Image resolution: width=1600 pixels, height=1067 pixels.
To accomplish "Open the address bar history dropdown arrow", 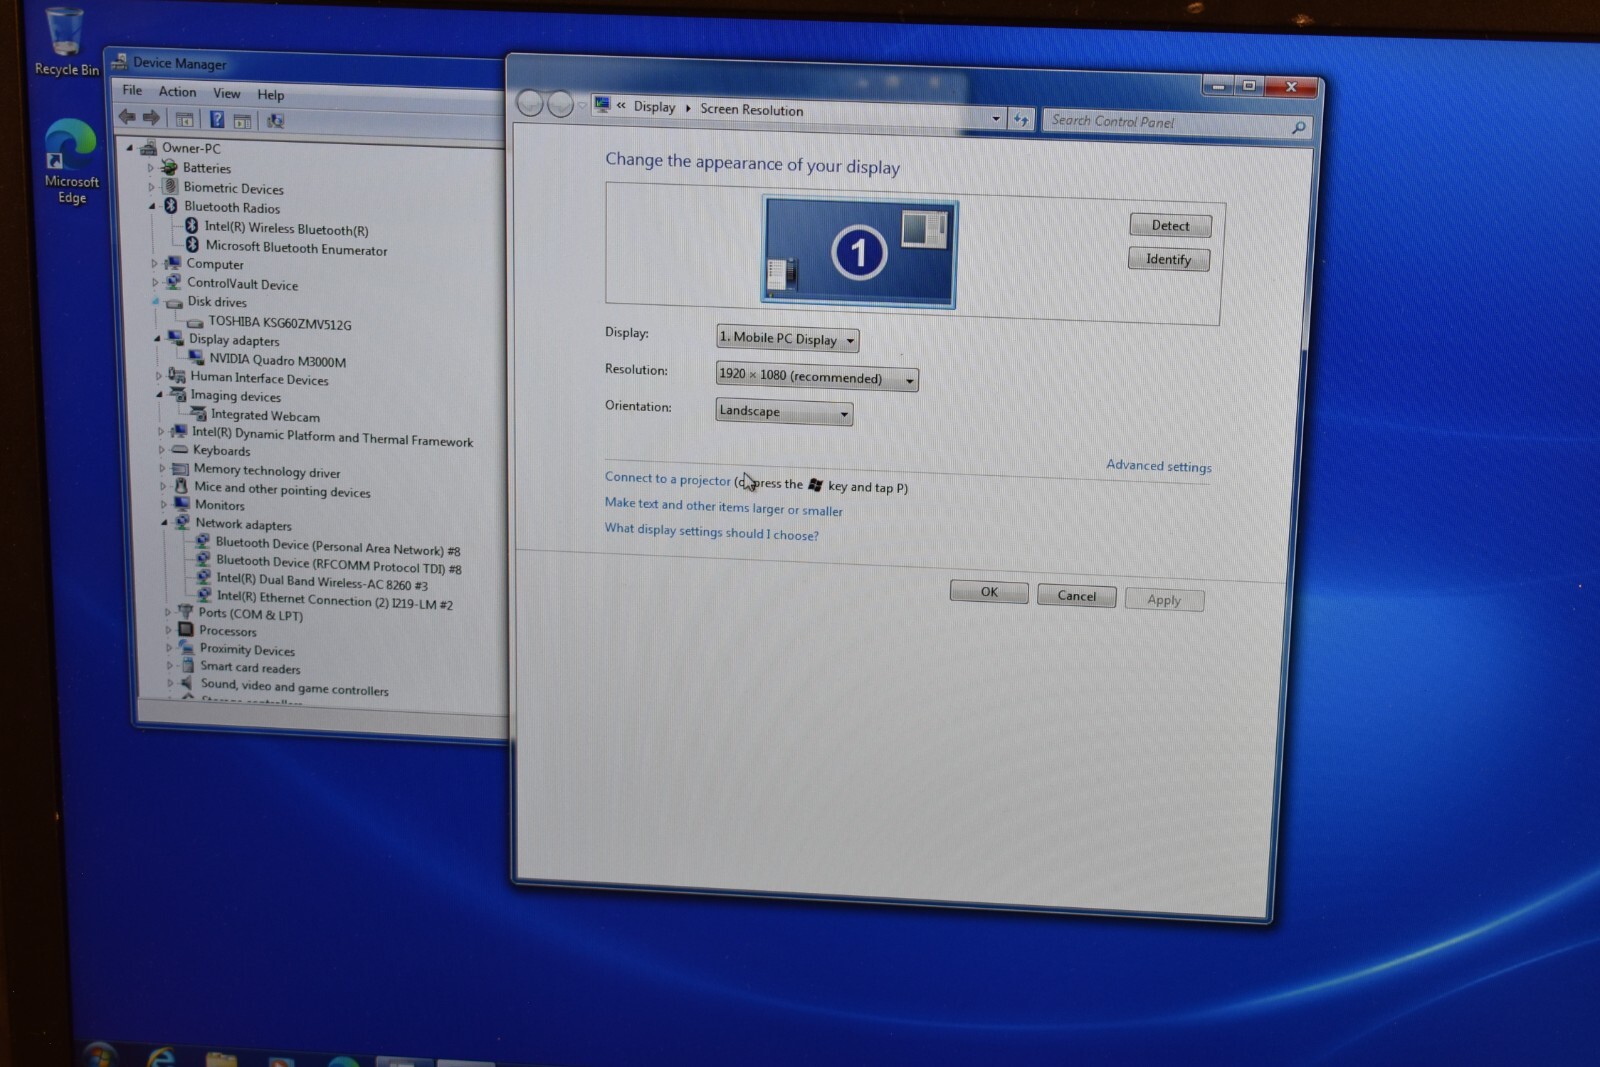I will [x=995, y=119].
